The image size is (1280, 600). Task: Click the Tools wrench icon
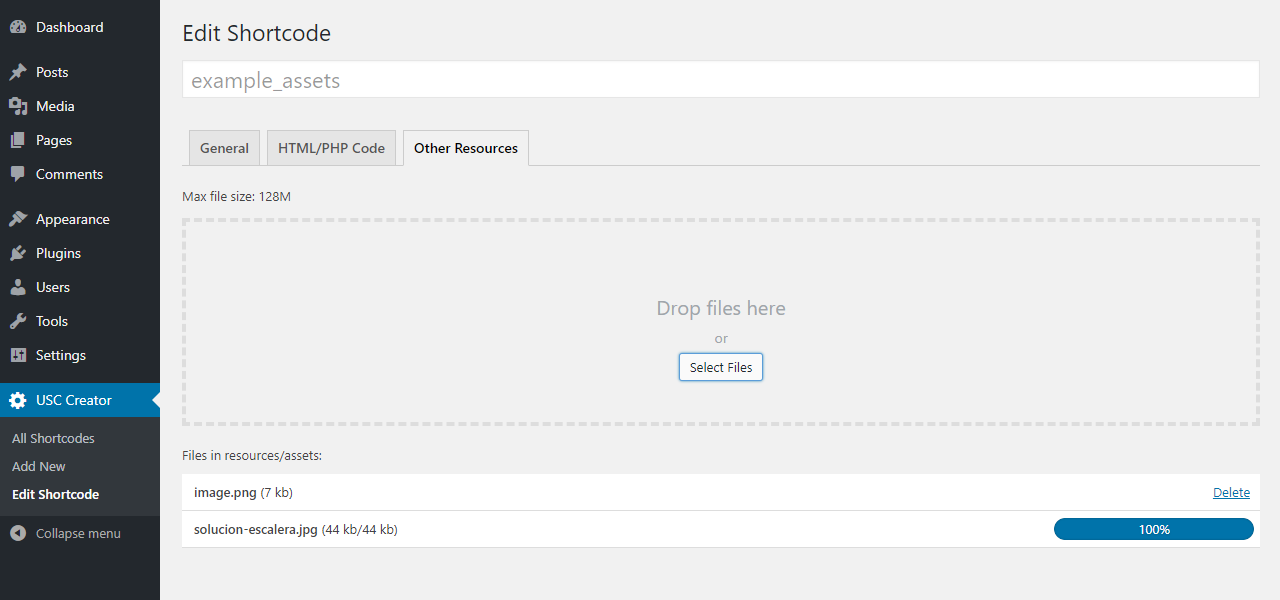click(x=18, y=321)
